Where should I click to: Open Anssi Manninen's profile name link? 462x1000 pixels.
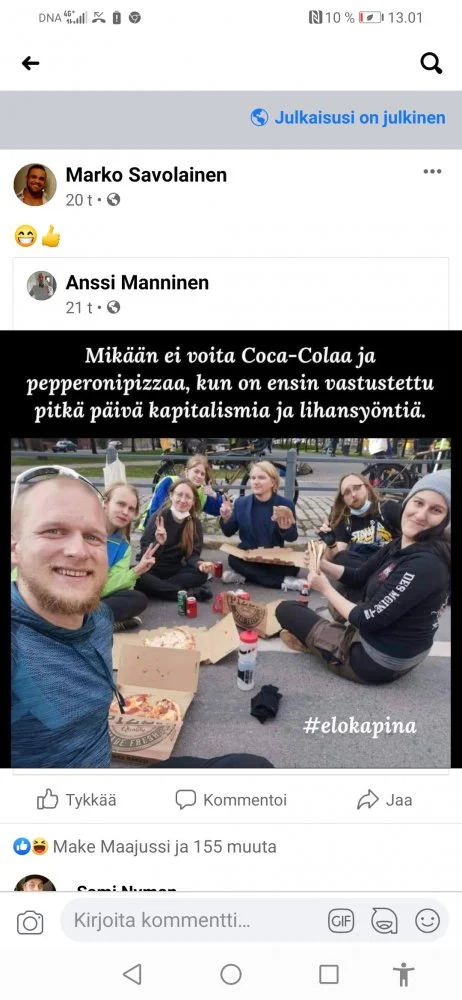[x=137, y=283]
